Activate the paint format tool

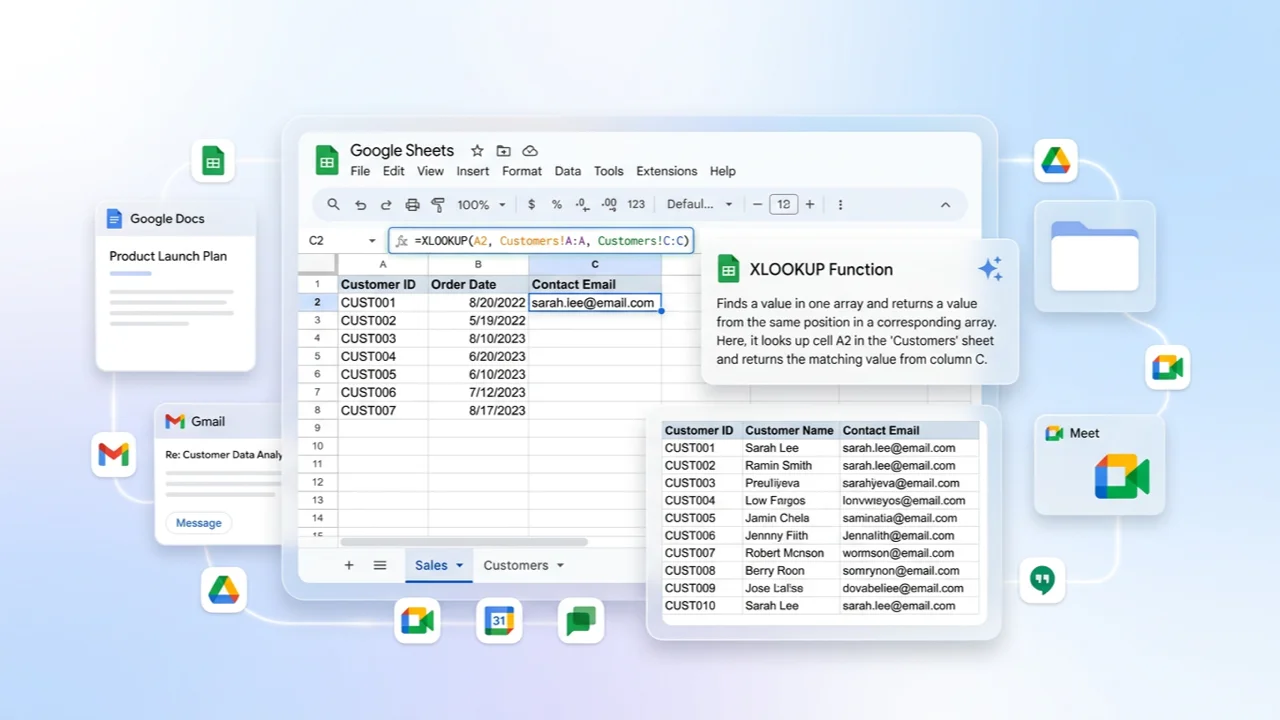click(437, 204)
